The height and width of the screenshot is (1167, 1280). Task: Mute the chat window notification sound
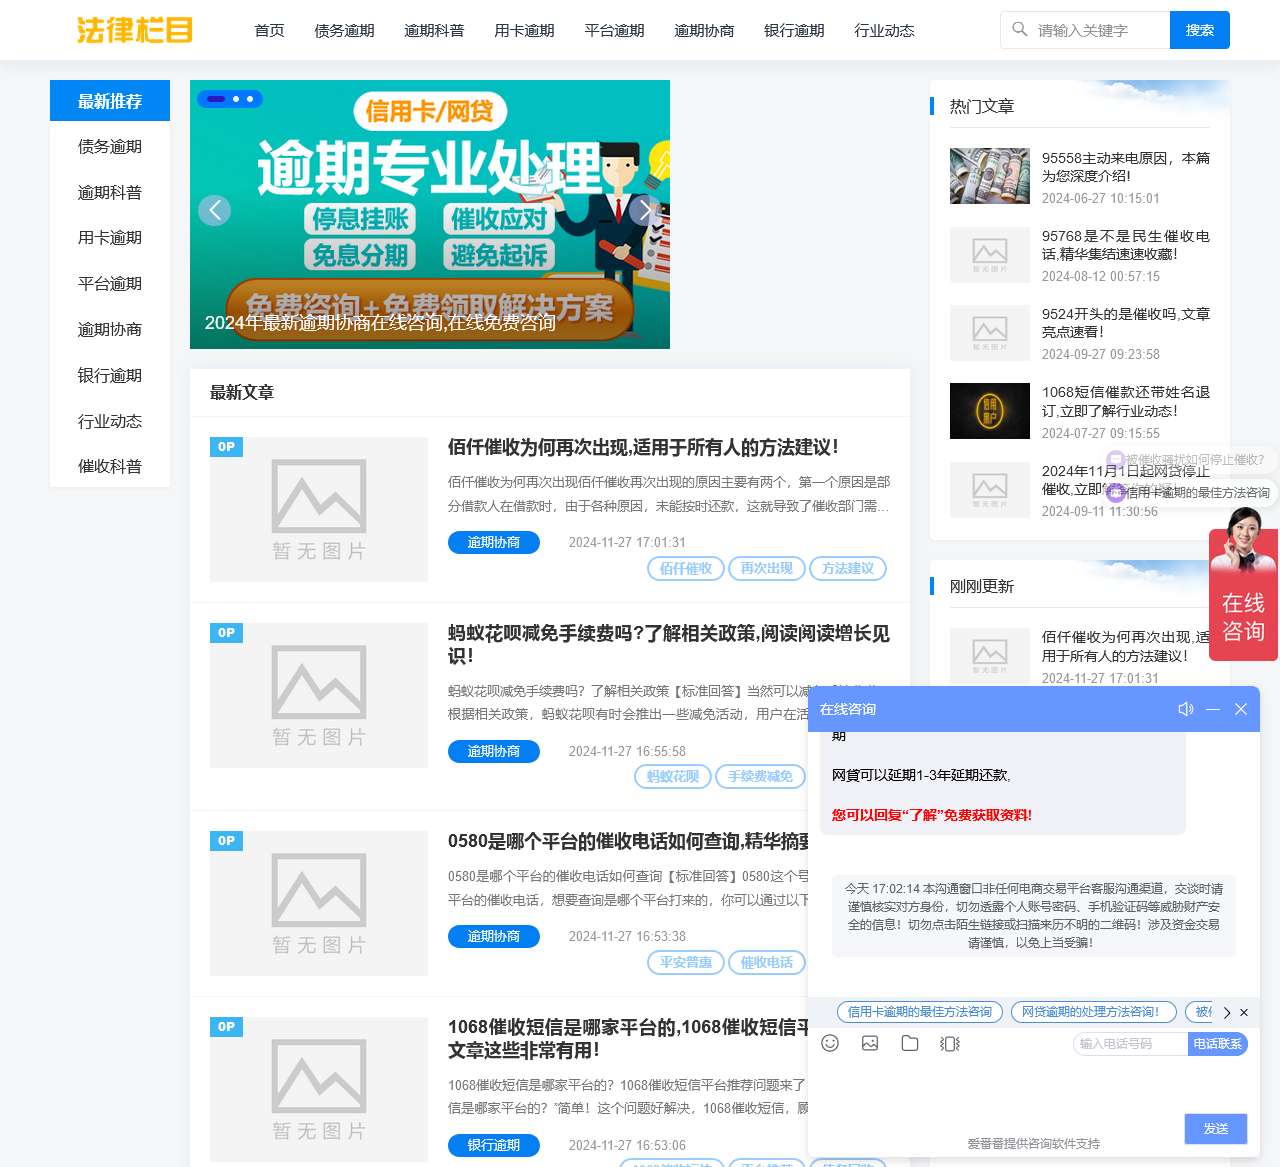coord(1186,709)
